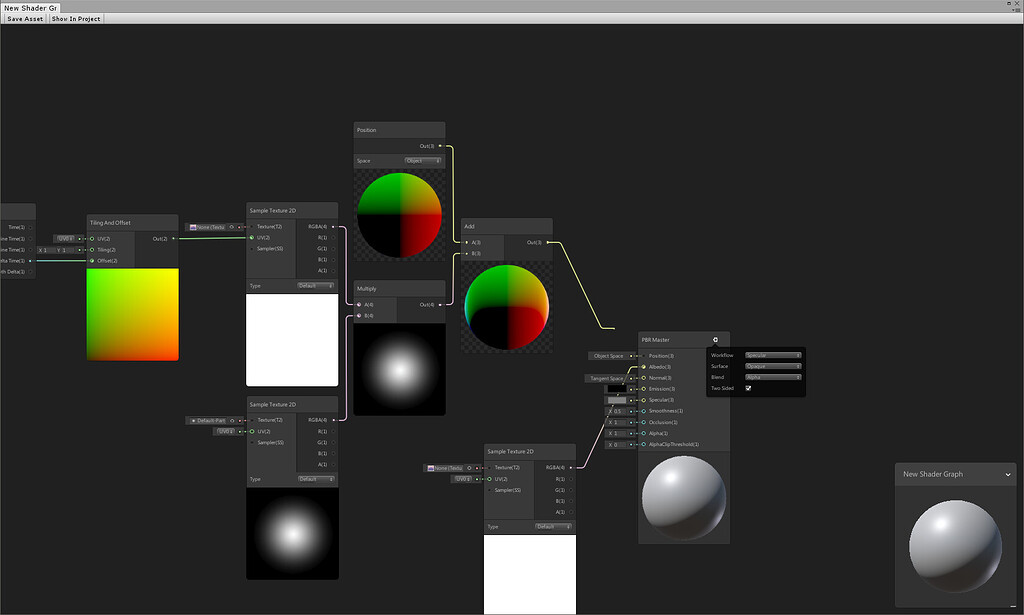Image resolution: width=1024 pixels, height=615 pixels.
Task: Click the None (Texture) field wired to Tiling And Offset sampler
Action: click(x=208, y=227)
